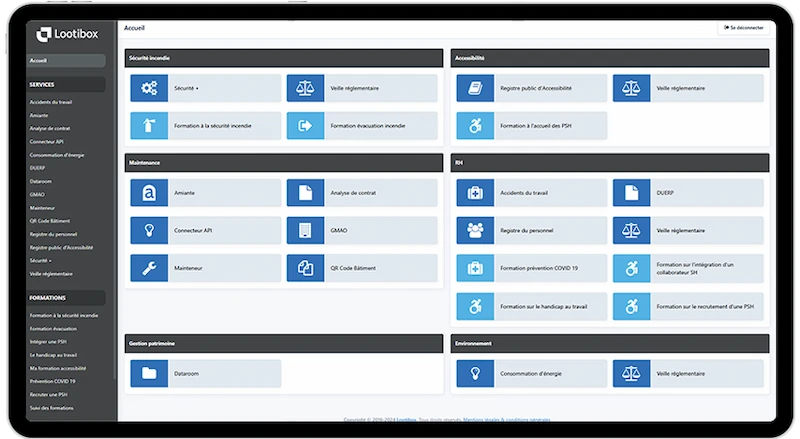Click the gears icon for Sécurité +
Screen dimensions: 800x439
149,88
